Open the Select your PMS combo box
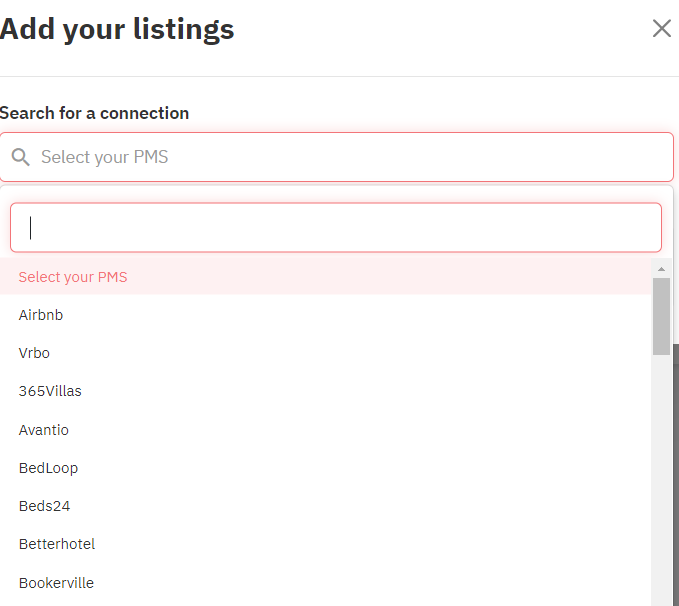 click(x=336, y=157)
